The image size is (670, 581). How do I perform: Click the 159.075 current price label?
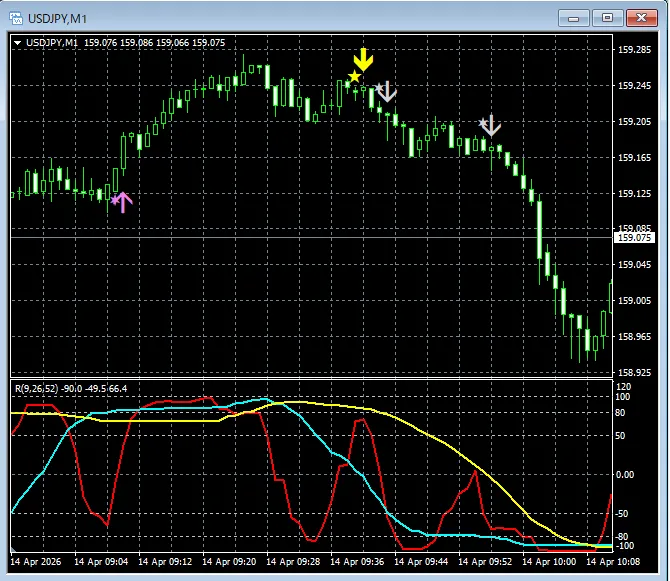634,238
